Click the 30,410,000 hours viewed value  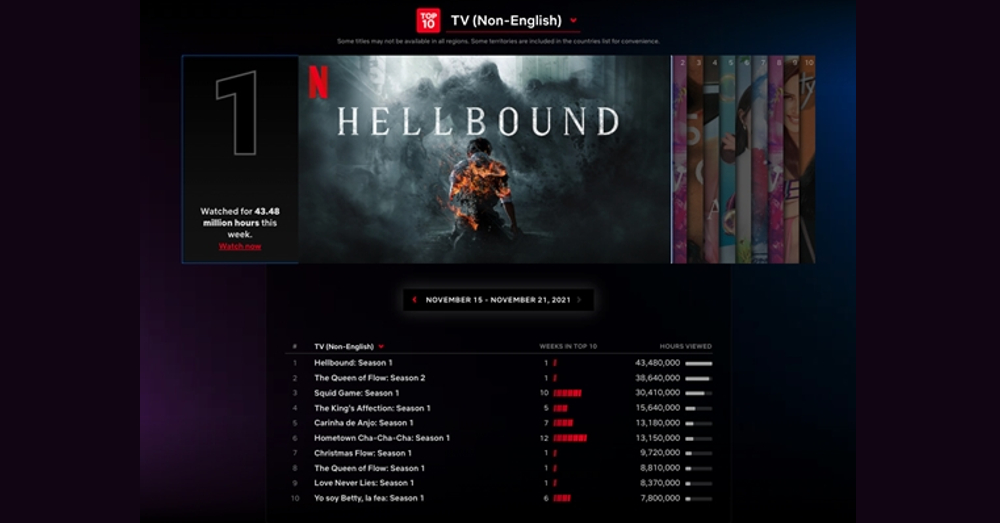[658, 393]
